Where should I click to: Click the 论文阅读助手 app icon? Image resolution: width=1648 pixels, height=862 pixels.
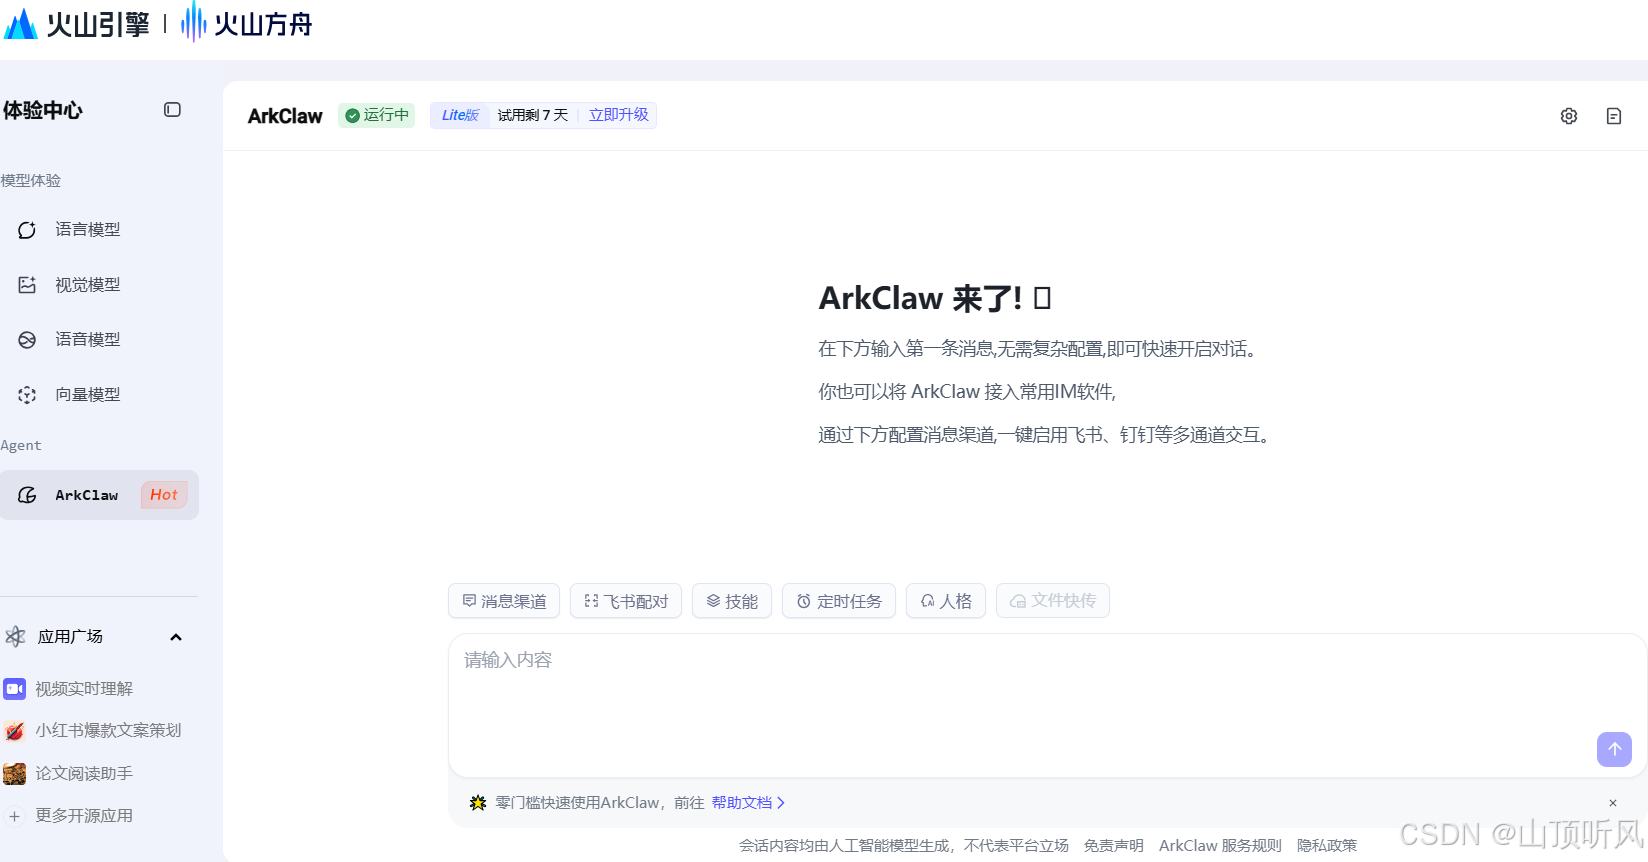click(x=14, y=774)
